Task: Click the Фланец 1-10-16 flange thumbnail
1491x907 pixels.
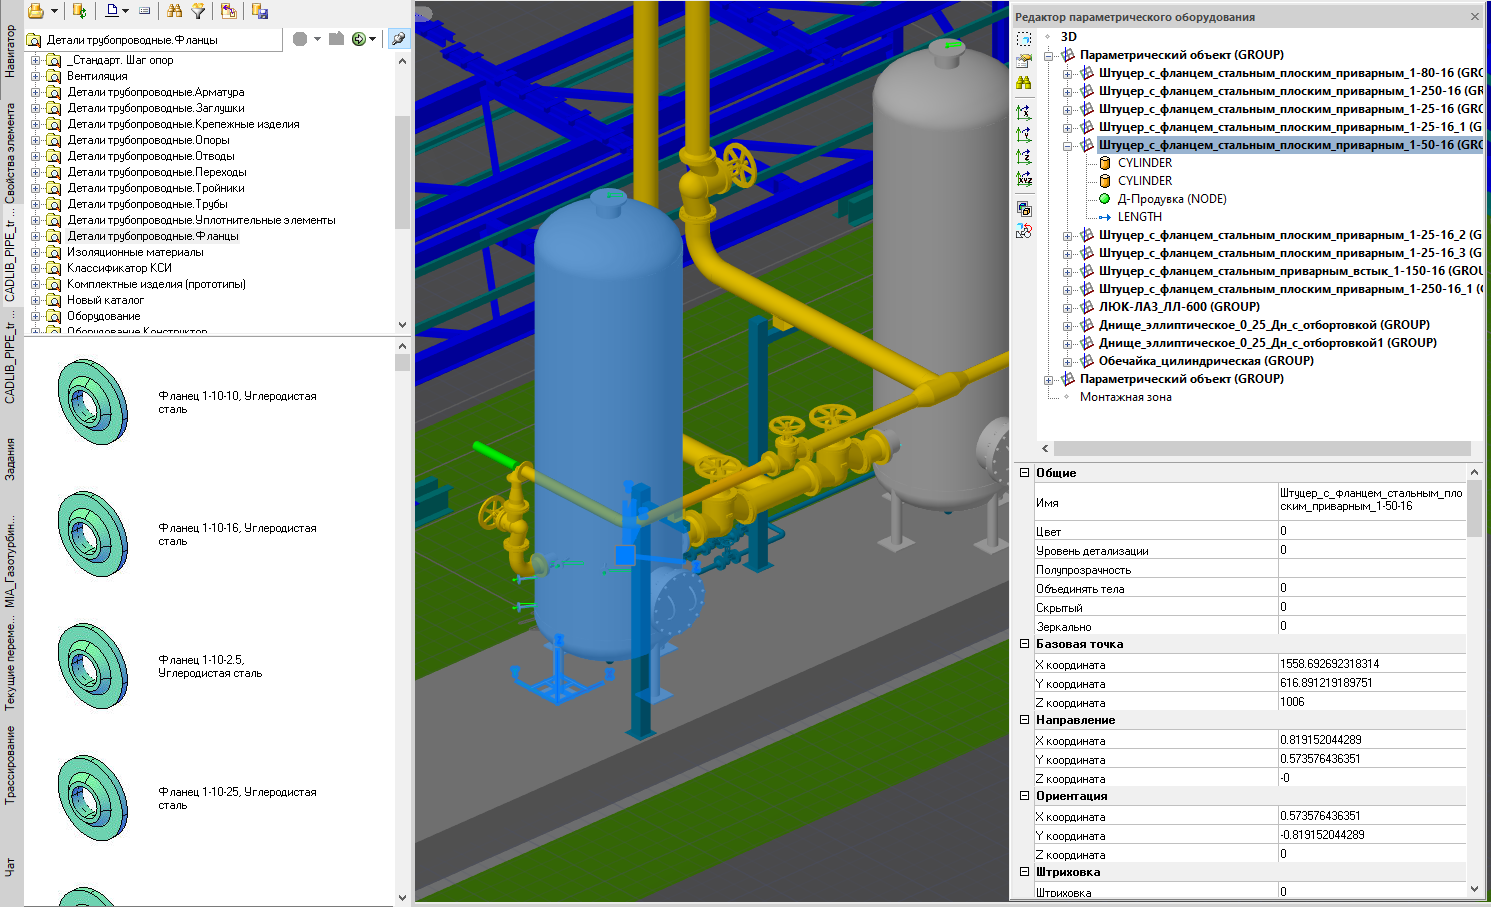Action: [x=93, y=534]
